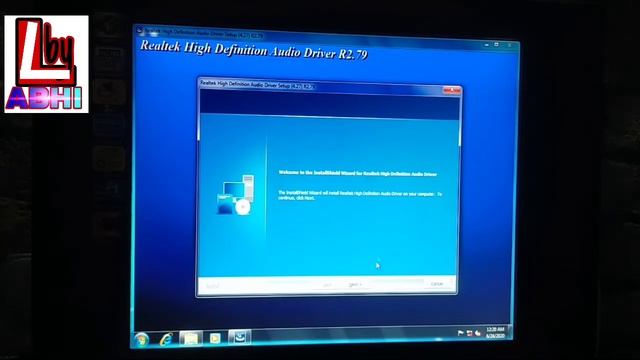The image size is (640, 360).
Task: Click Next in the InstallShield wizard
Action: [x=355, y=284]
